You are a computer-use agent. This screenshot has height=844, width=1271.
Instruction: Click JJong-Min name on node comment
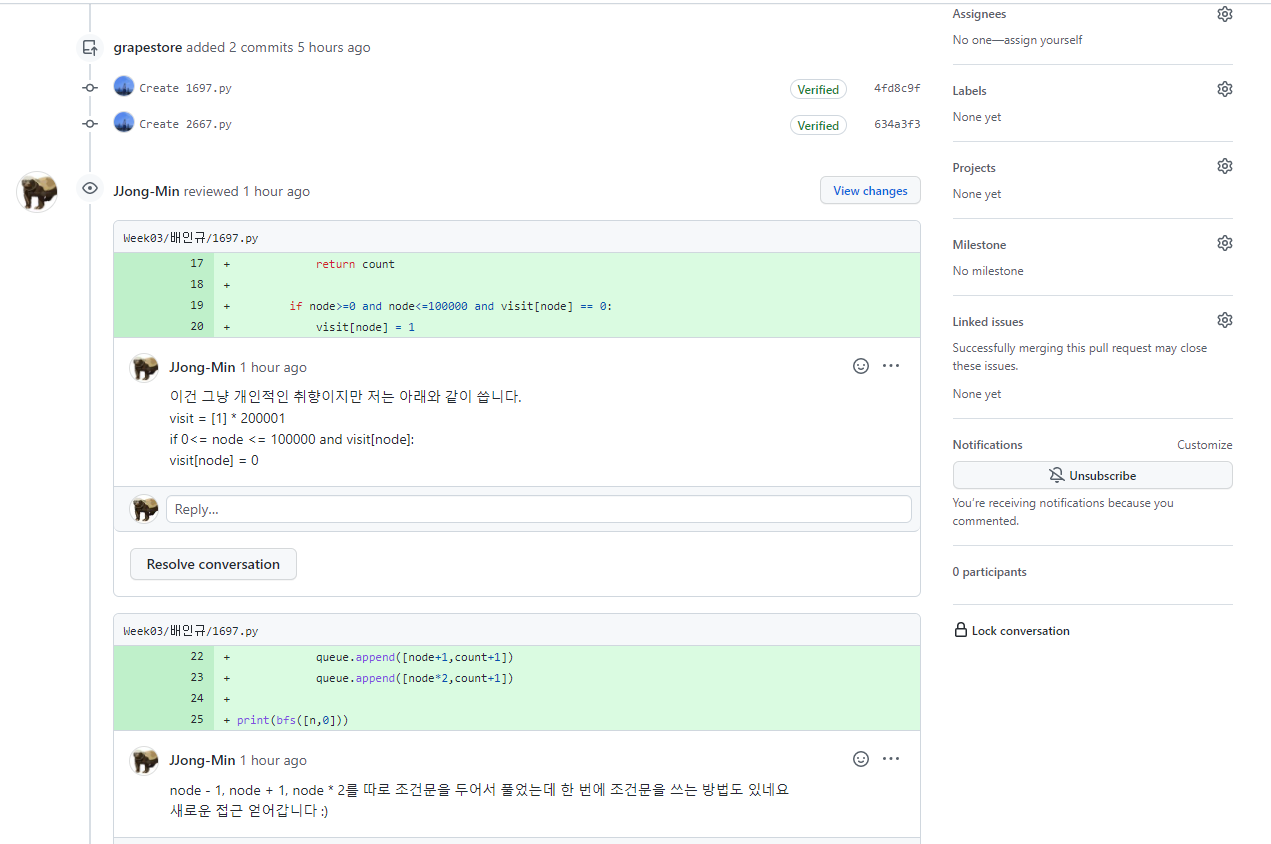pyautogui.click(x=202, y=760)
